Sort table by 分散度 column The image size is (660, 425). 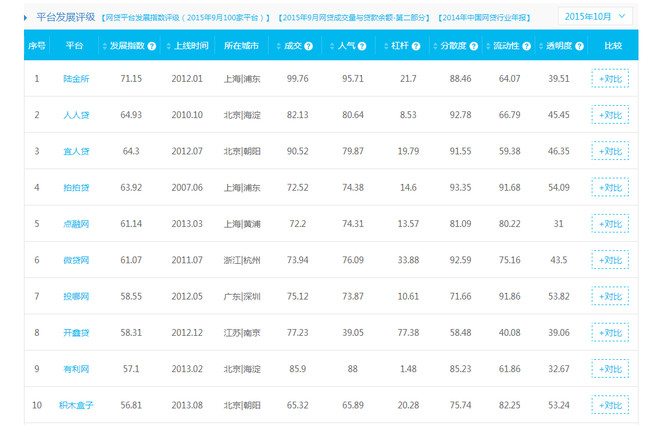click(x=435, y=46)
